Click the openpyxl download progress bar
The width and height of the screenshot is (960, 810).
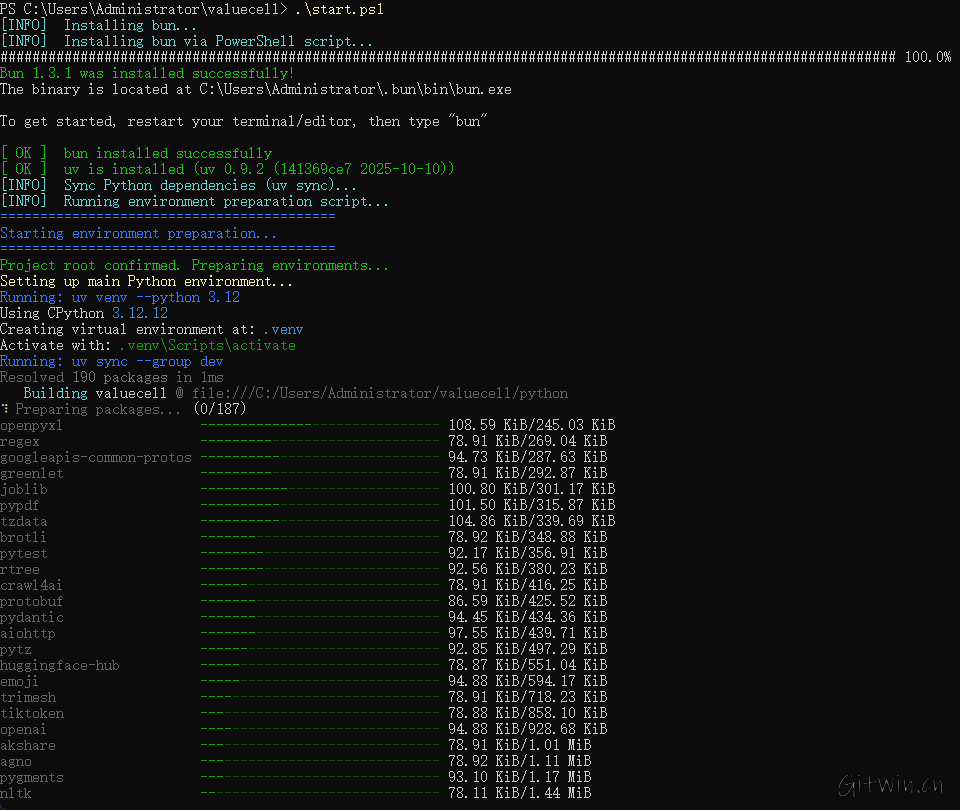(319, 426)
